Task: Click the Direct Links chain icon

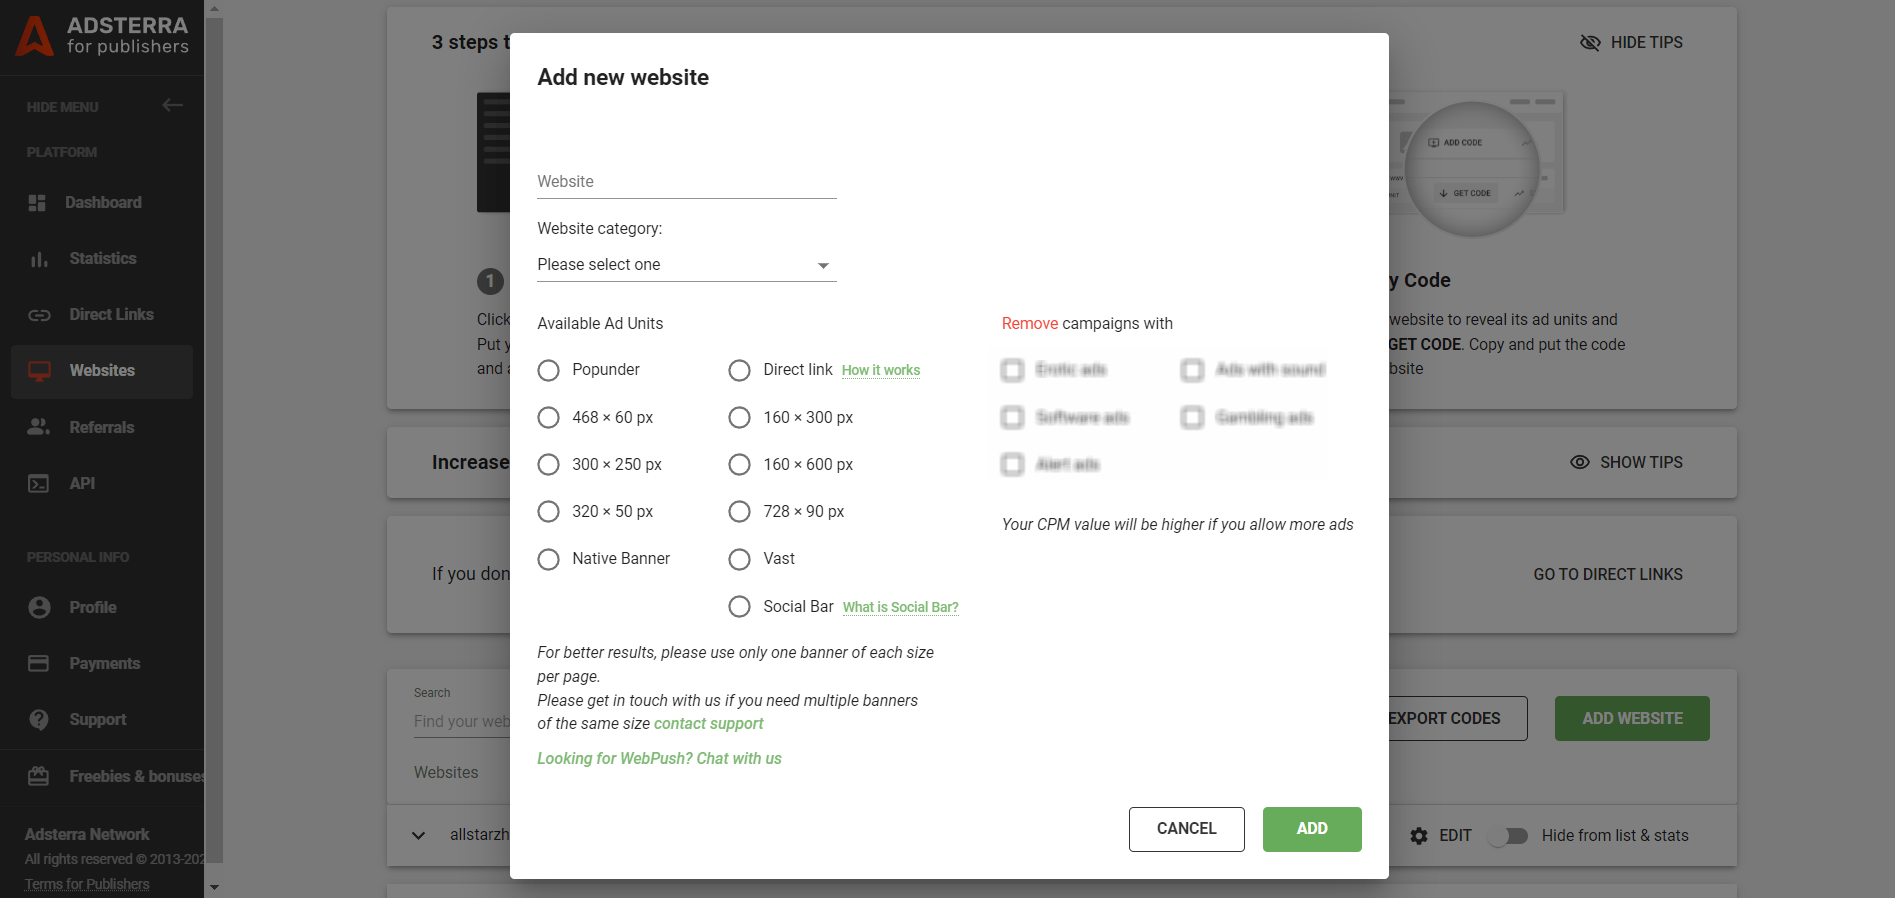Action: 39,314
